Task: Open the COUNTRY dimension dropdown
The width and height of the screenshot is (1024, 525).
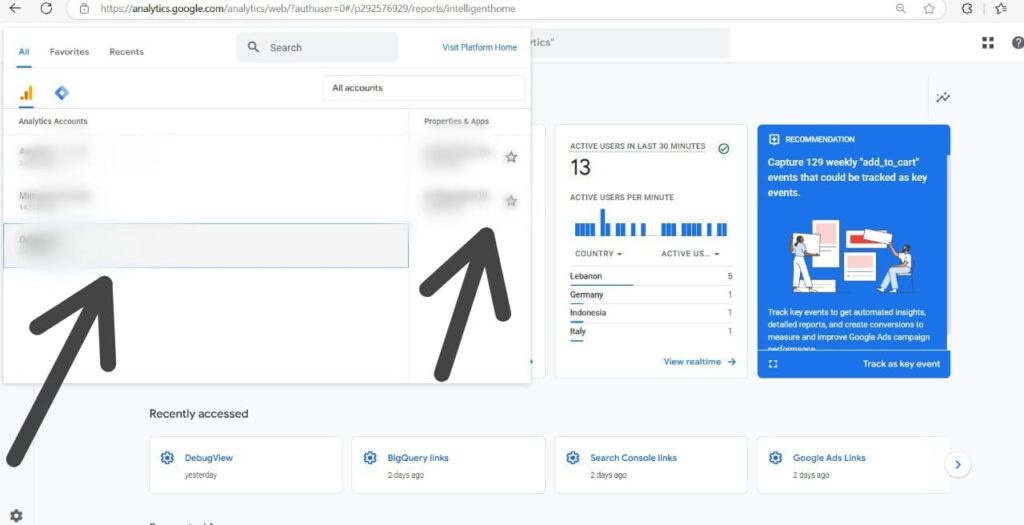Action: [598, 253]
